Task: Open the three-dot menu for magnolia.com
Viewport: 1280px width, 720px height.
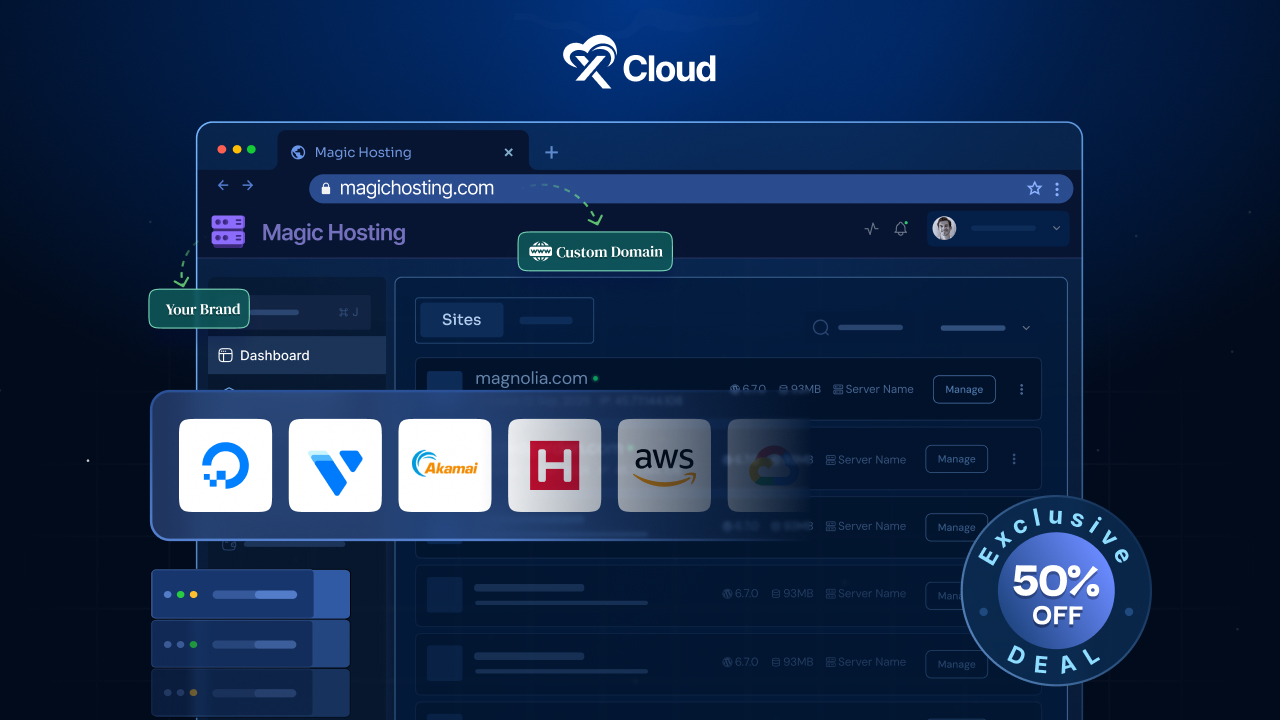Action: coord(1021,389)
